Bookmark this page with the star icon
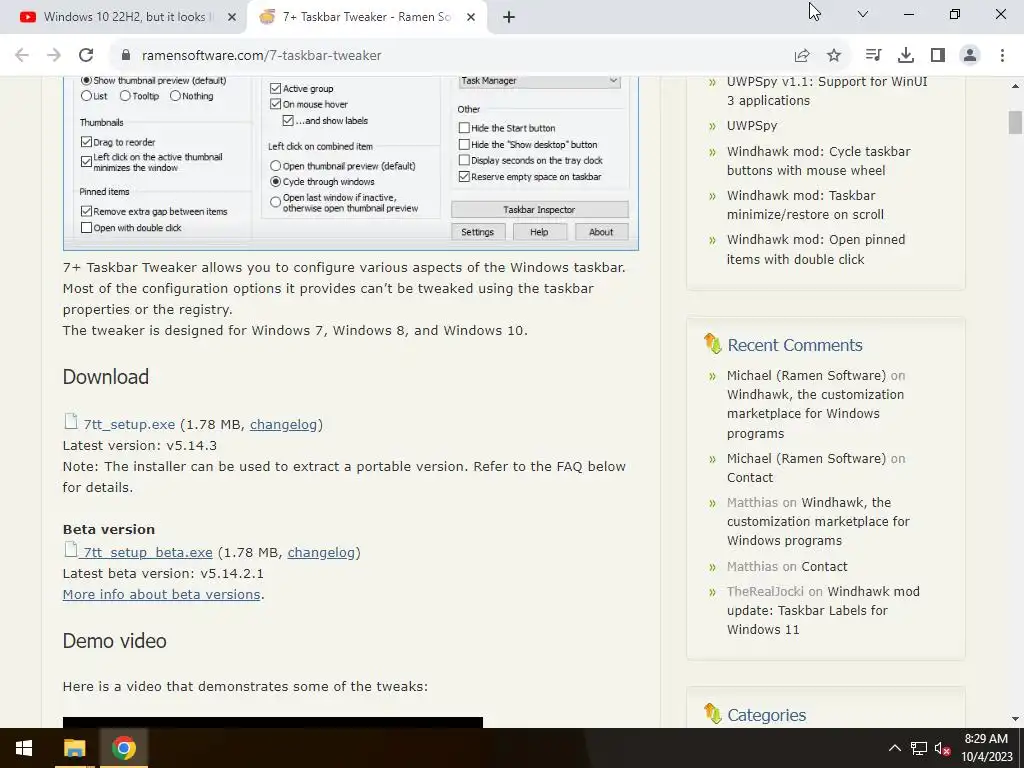The image size is (1024, 768). 834,55
